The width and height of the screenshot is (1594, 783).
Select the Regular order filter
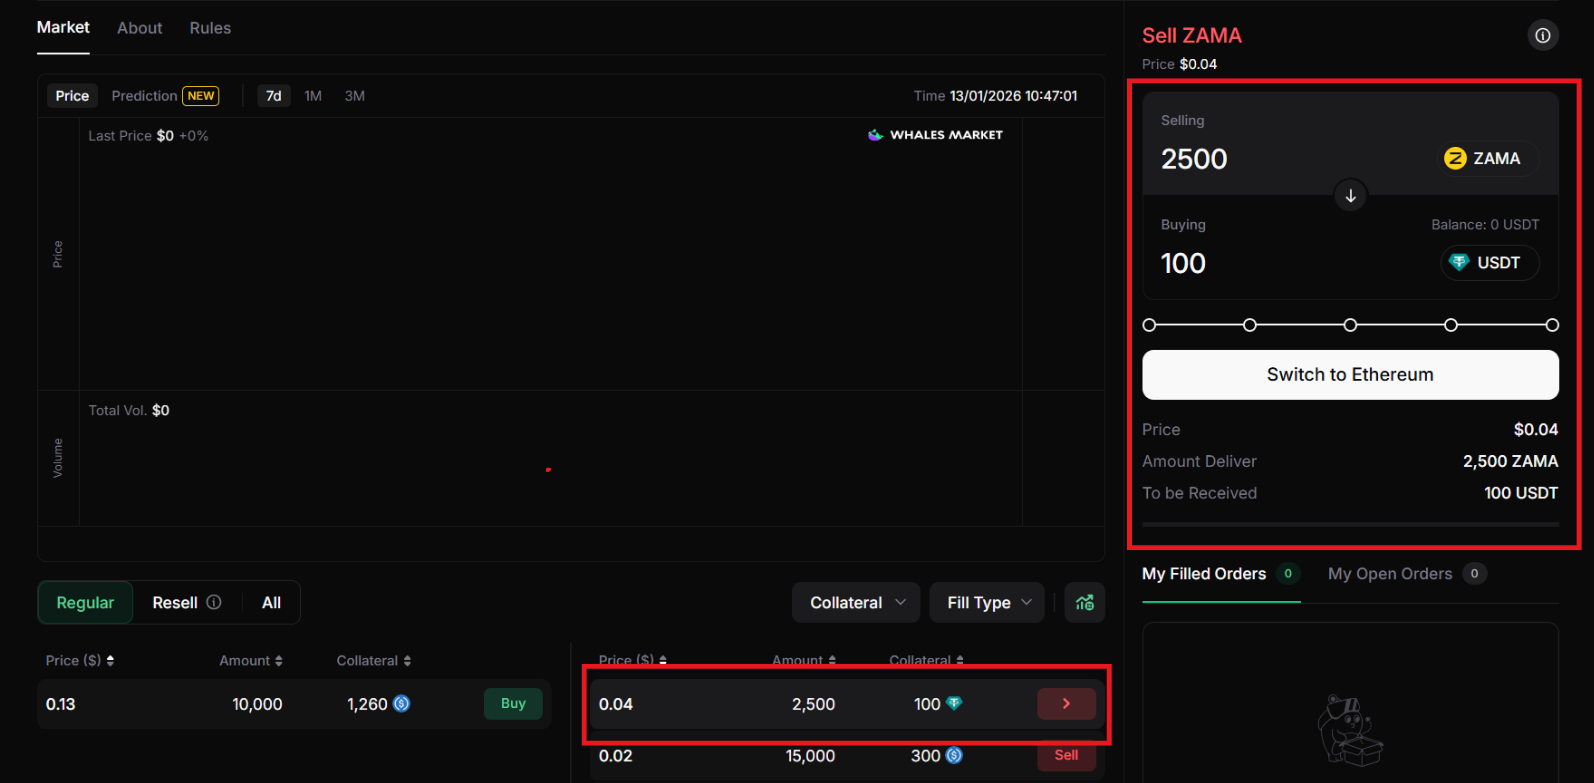(x=85, y=602)
